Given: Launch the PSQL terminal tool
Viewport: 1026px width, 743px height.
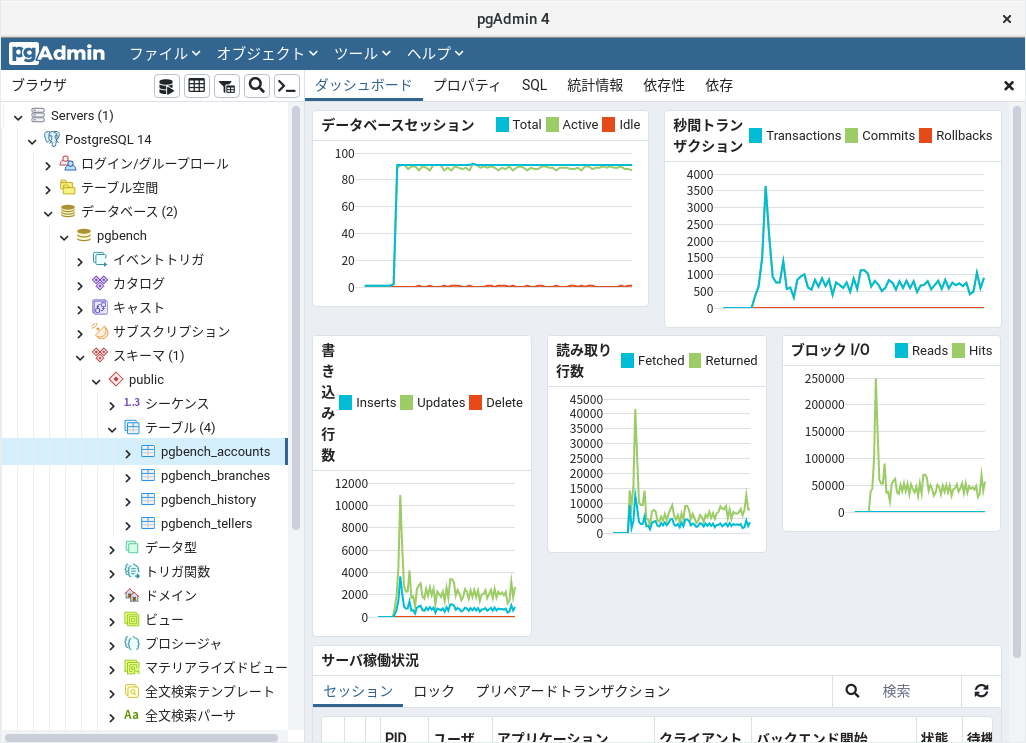Looking at the screenshot, I should click(x=287, y=86).
